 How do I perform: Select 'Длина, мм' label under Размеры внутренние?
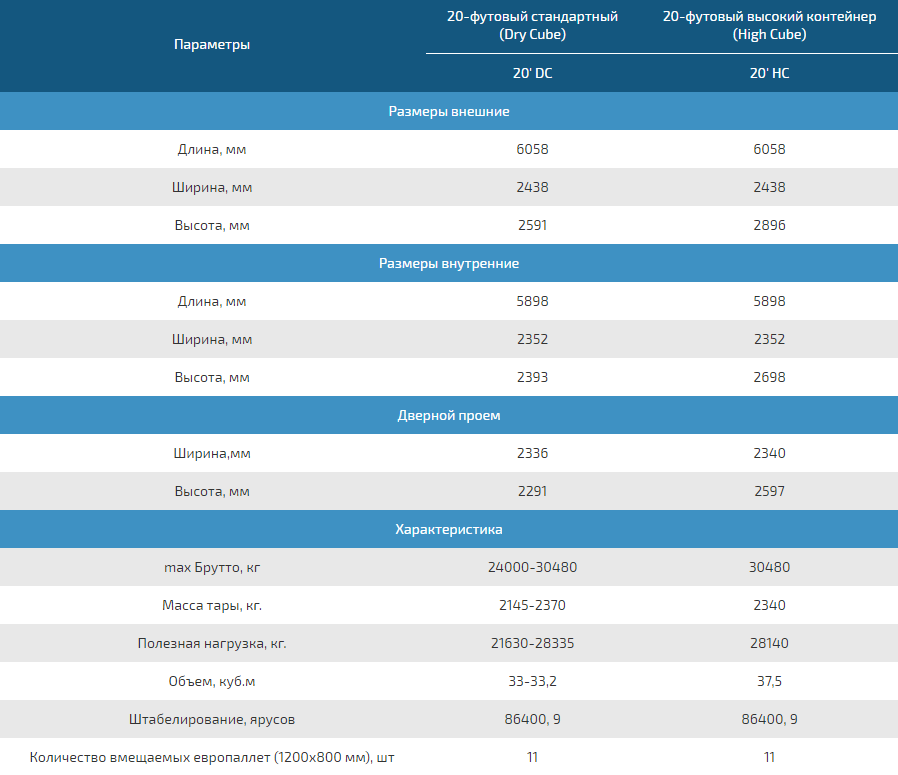pyautogui.click(x=212, y=301)
